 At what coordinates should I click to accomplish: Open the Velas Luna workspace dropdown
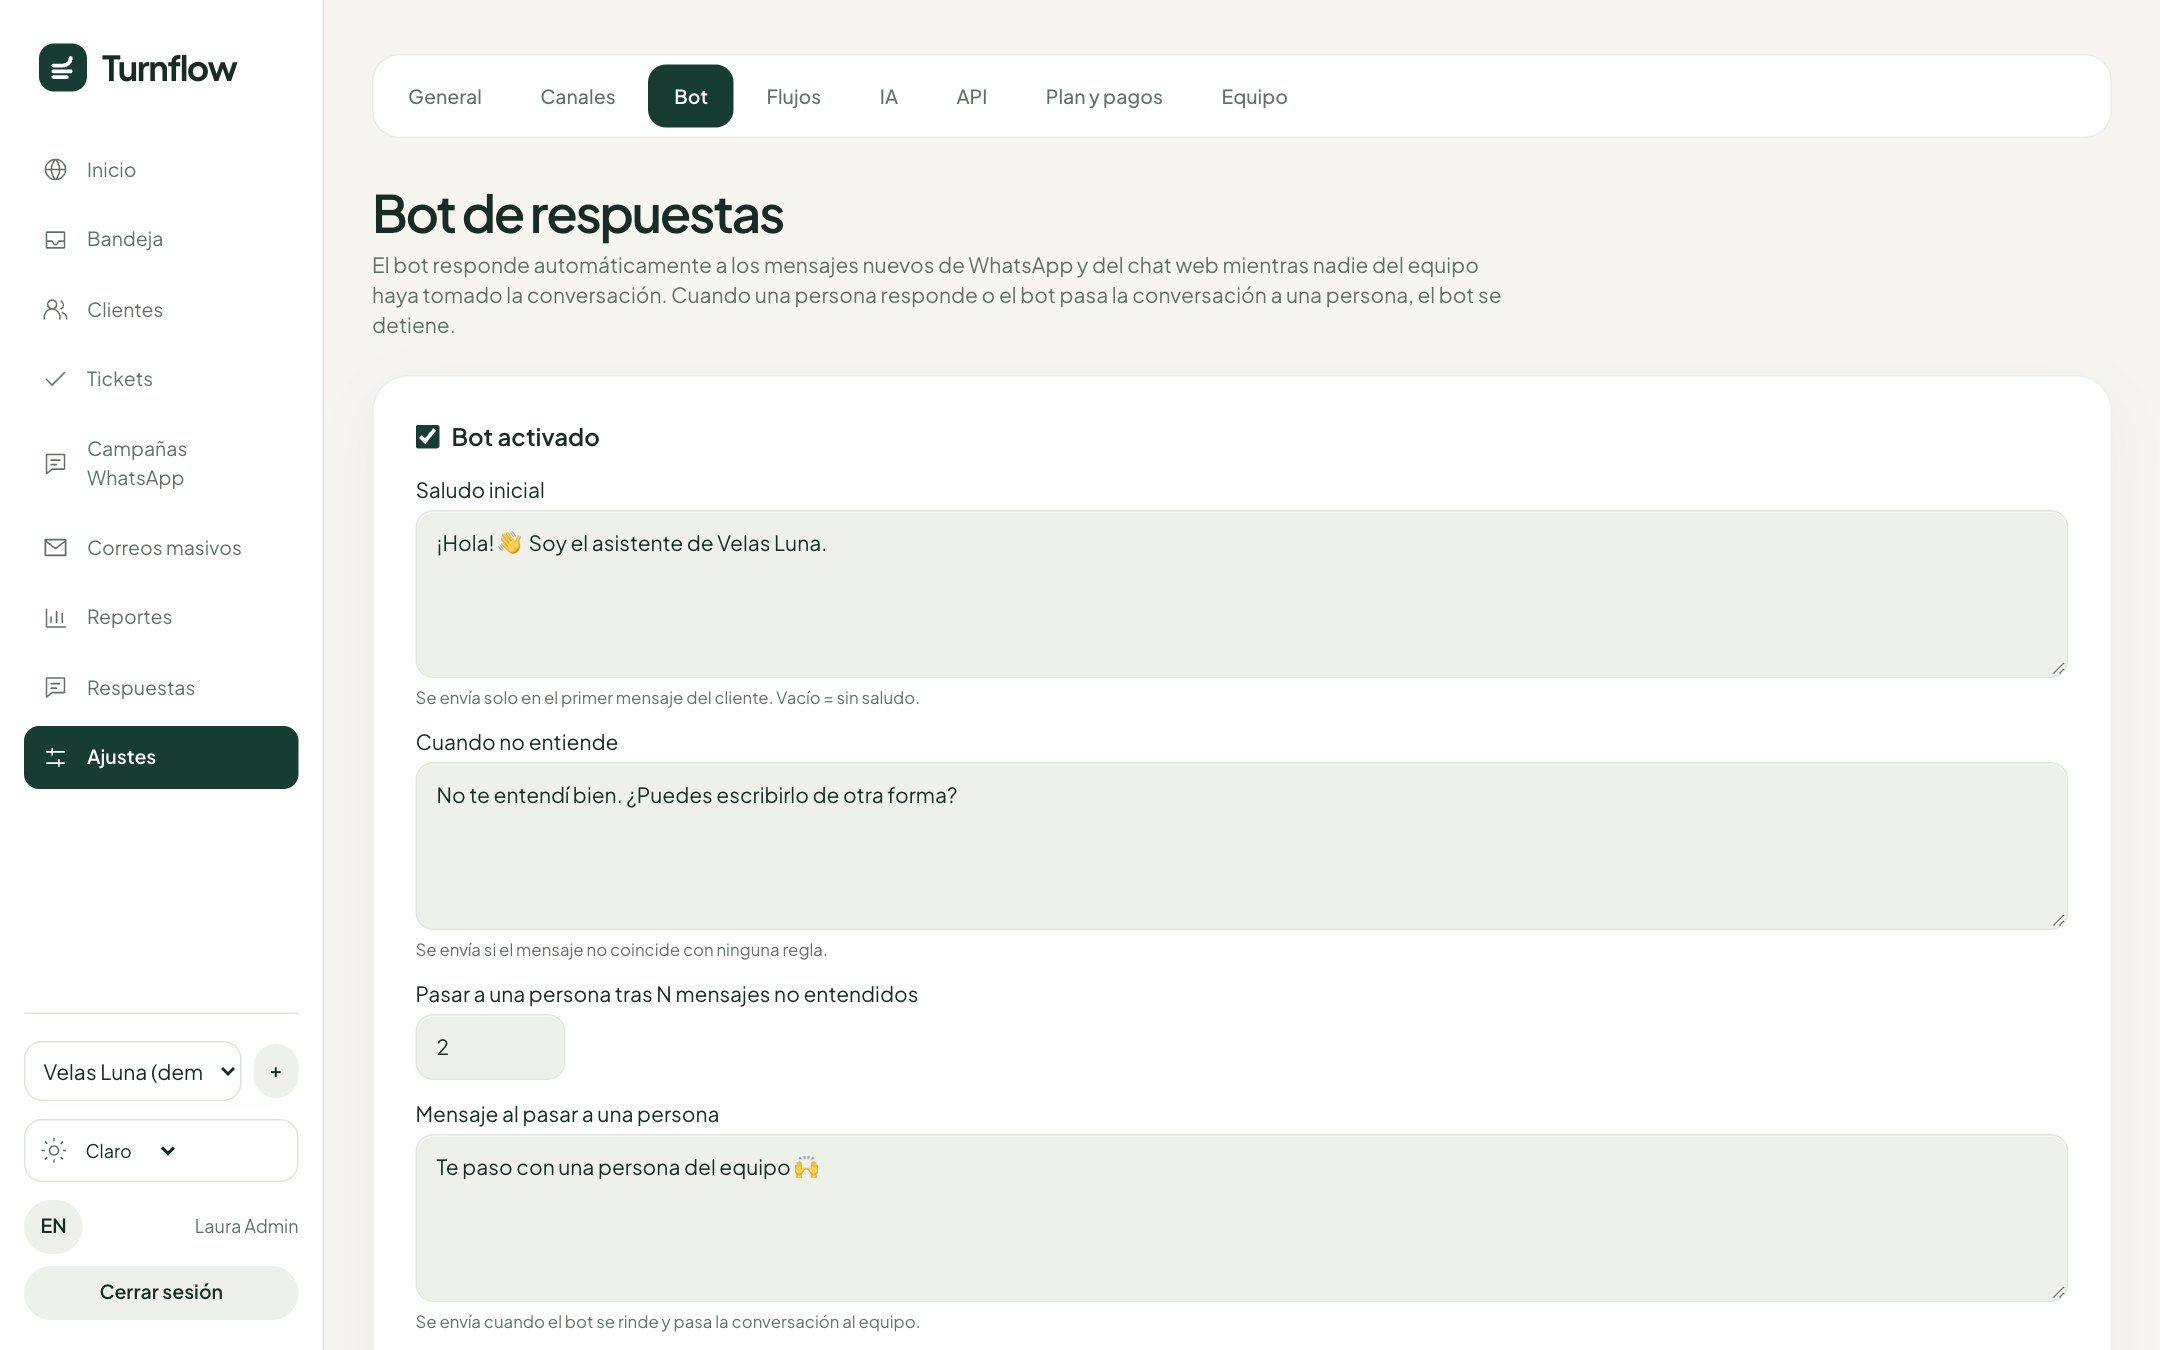(133, 1072)
